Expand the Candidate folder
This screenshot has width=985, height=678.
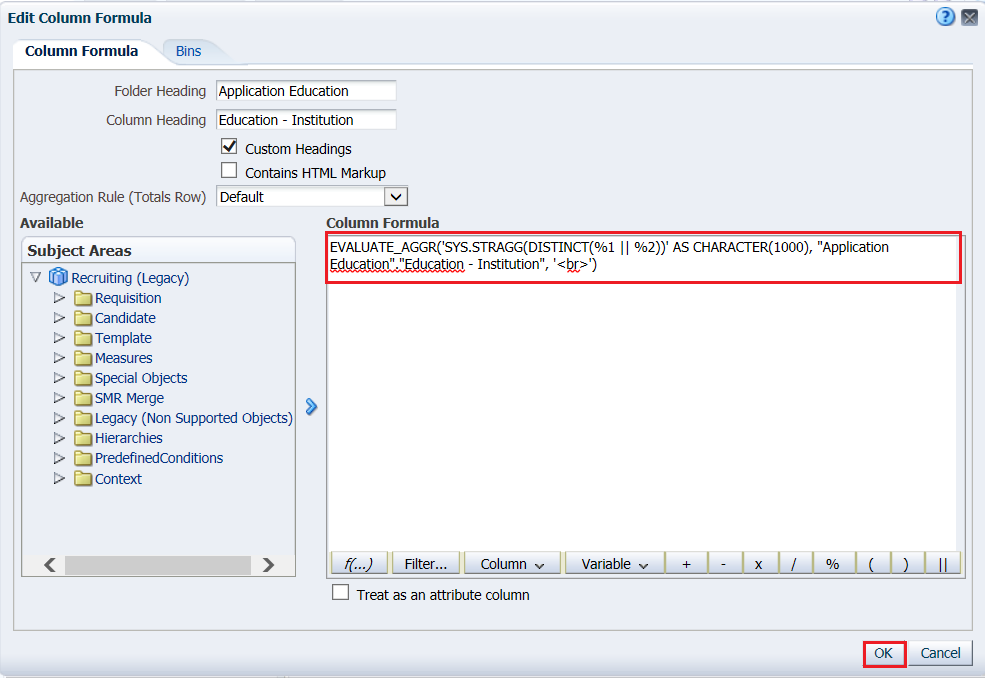pos(59,318)
